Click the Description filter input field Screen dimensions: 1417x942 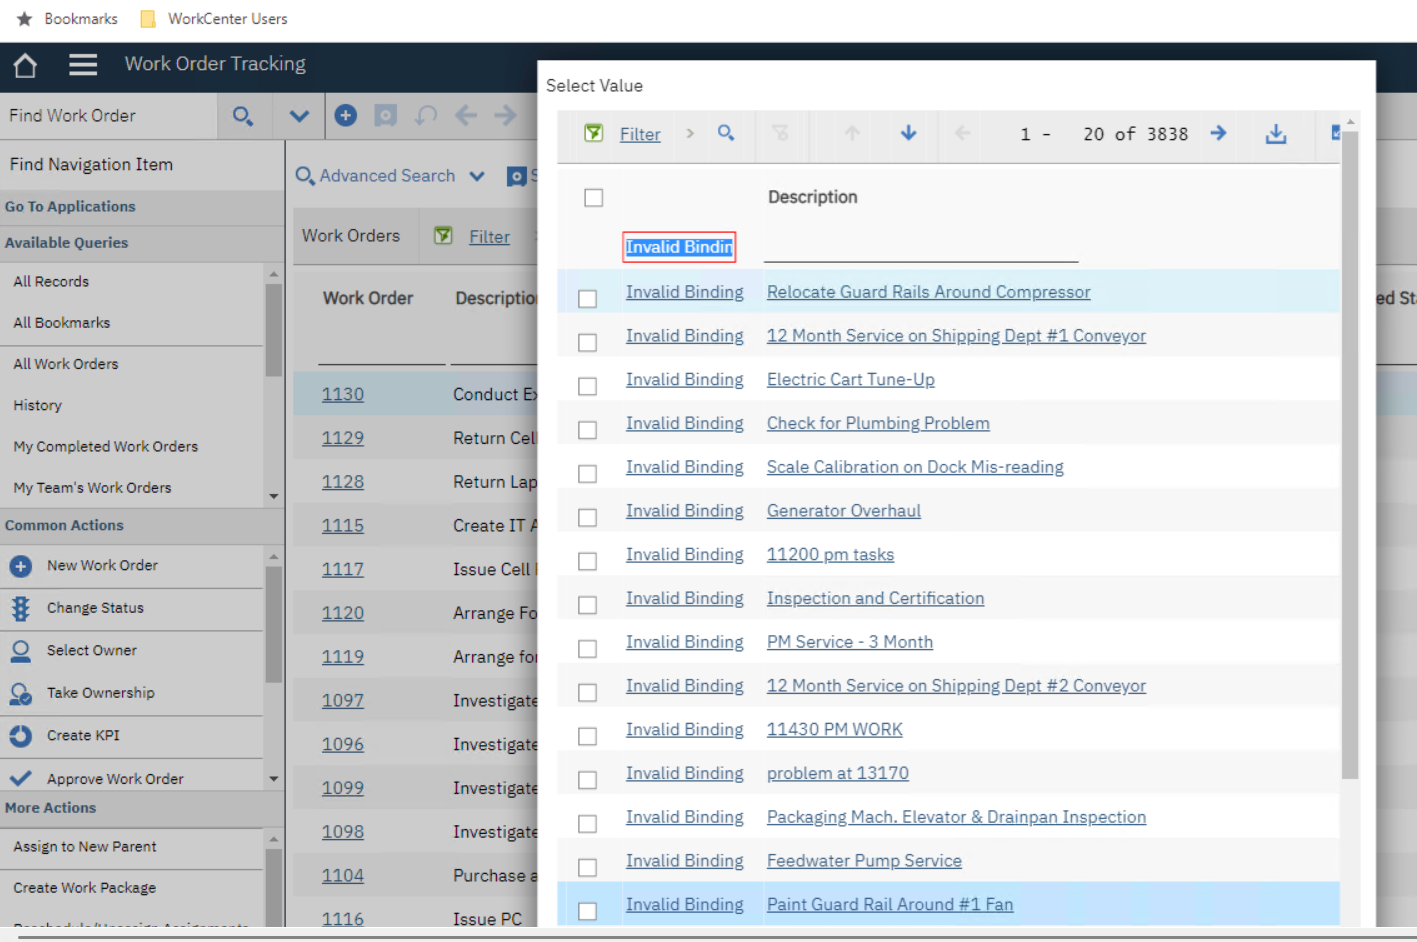click(920, 247)
